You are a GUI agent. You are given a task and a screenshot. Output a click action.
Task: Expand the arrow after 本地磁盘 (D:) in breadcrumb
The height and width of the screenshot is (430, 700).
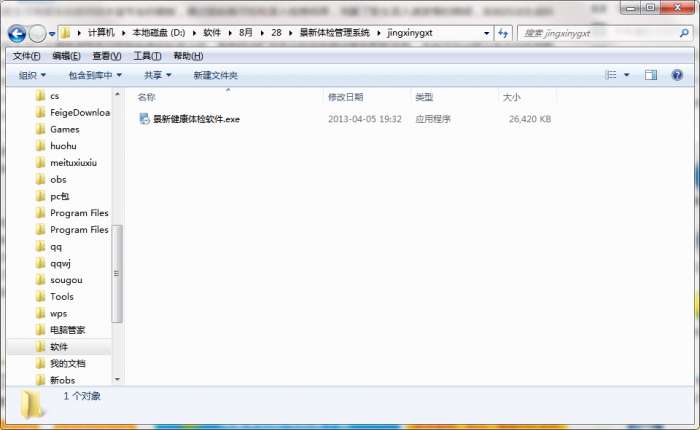tap(194, 33)
